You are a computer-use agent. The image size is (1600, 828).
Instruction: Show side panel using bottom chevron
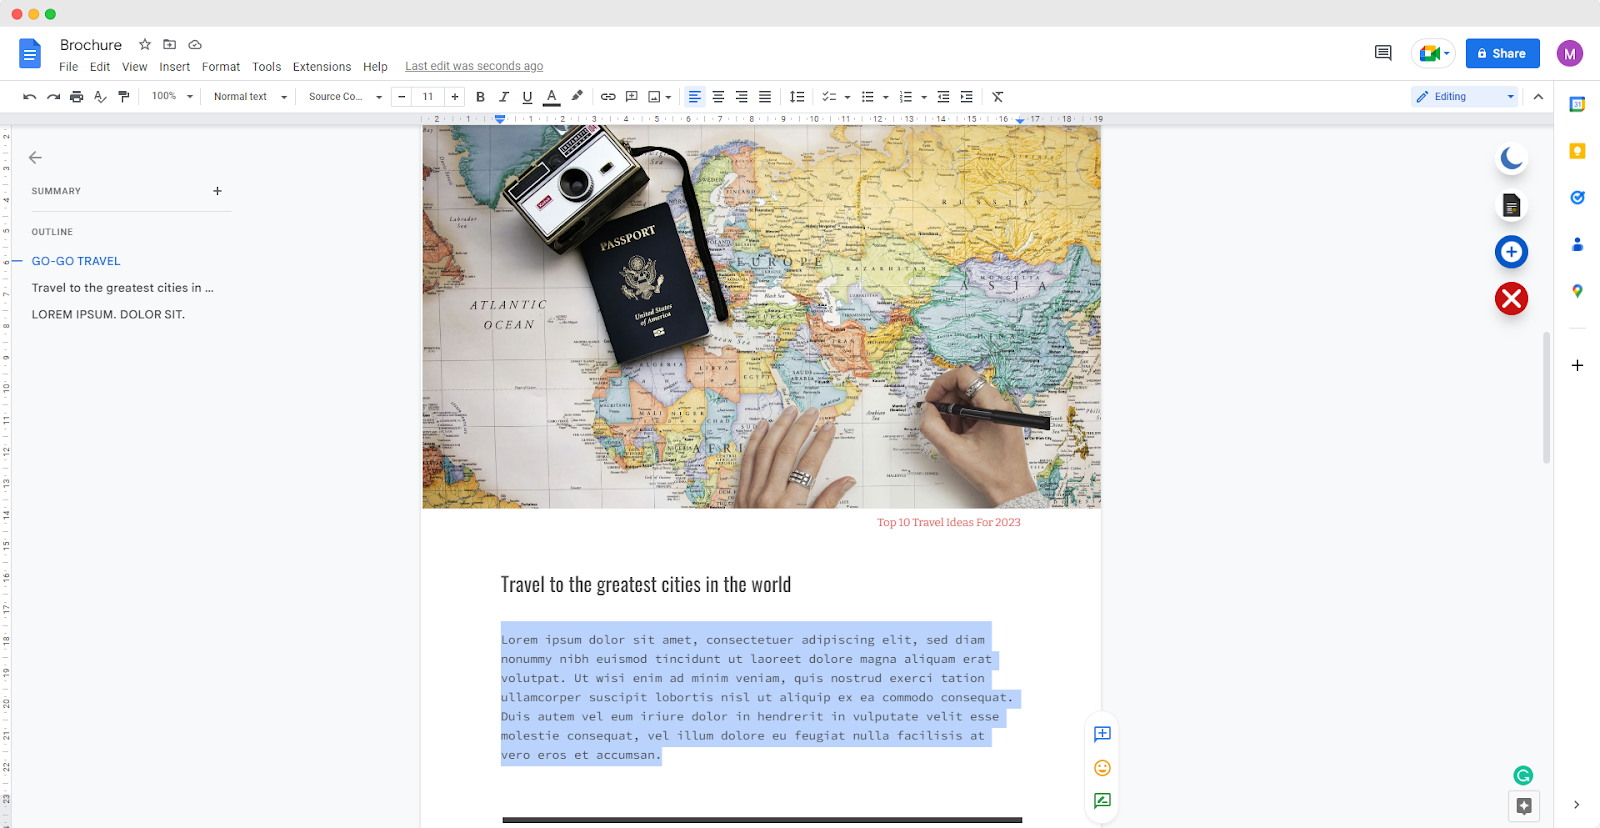tap(1576, 805)
